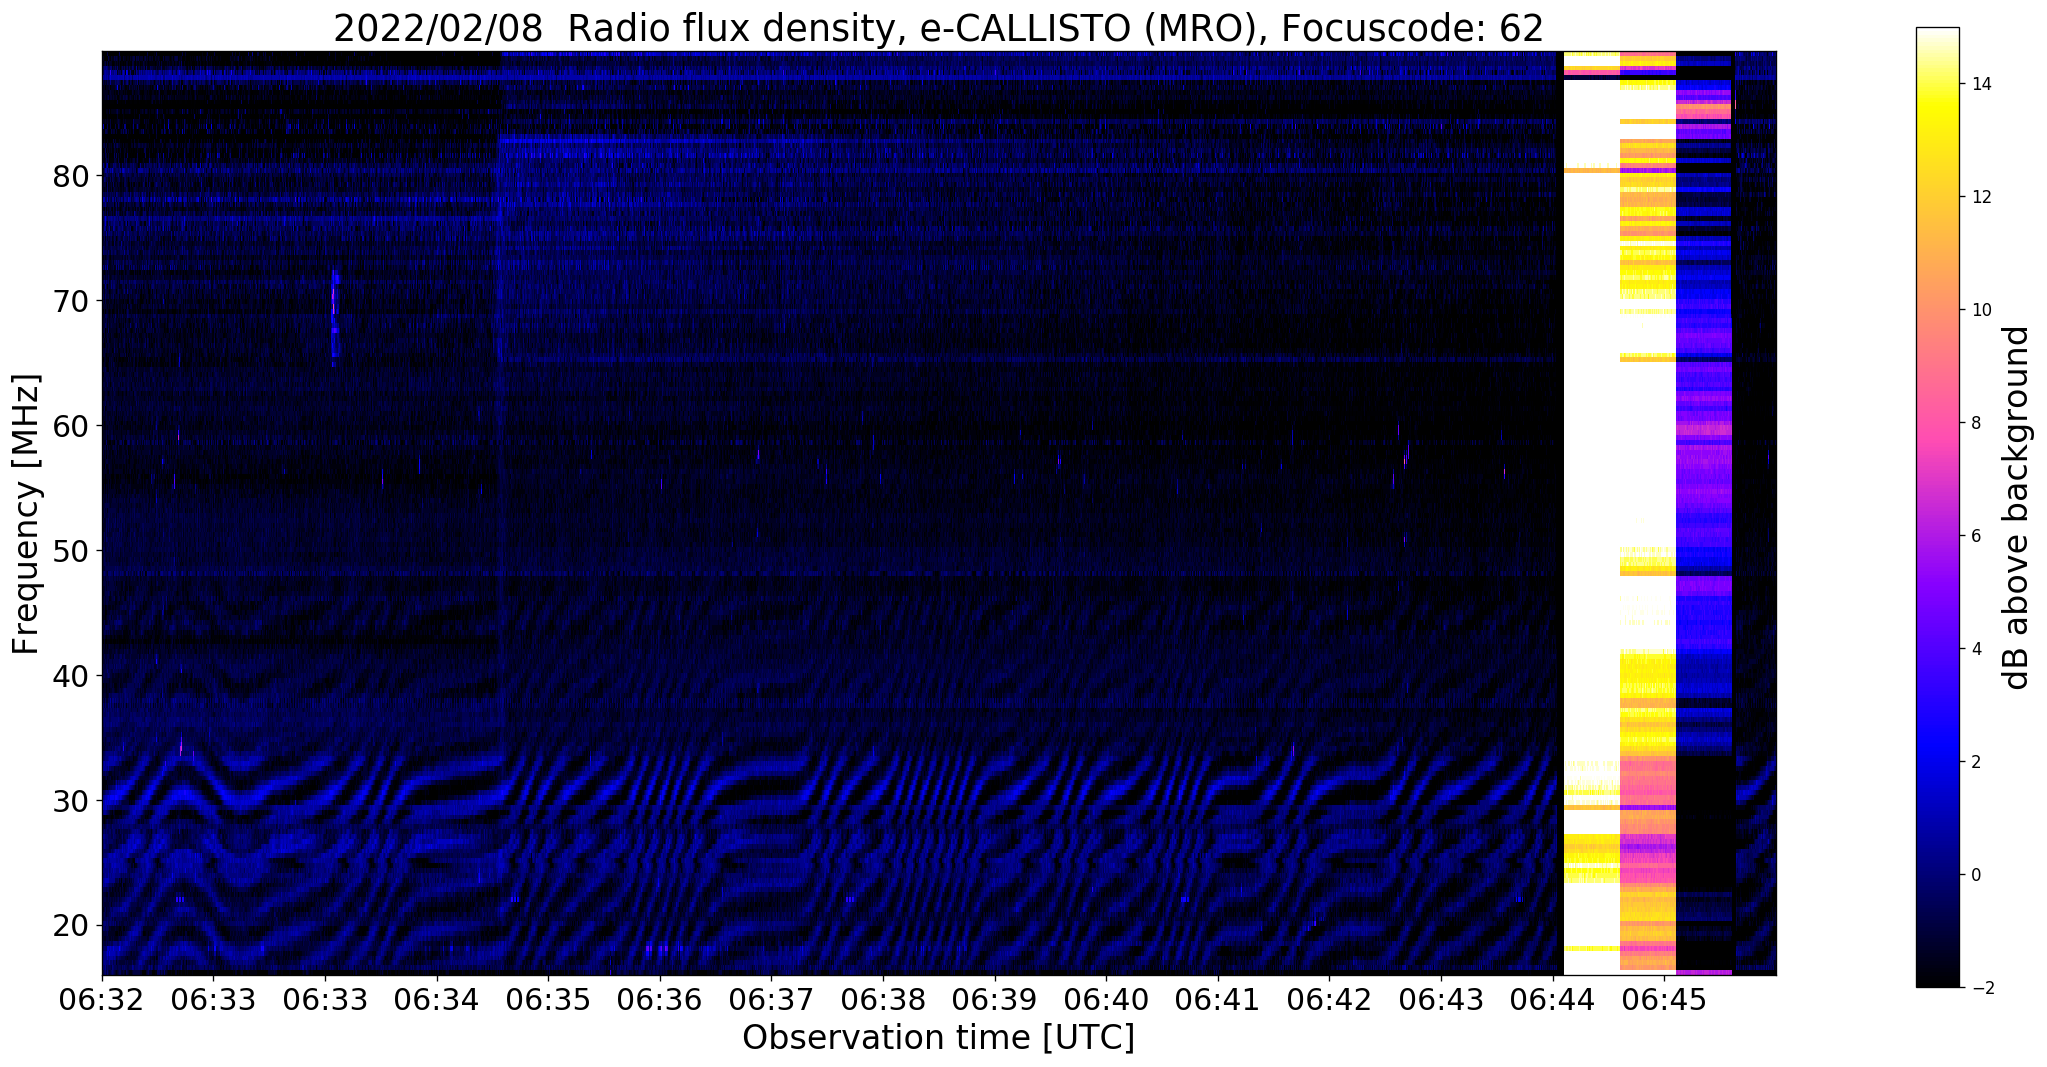
Task: Click the 50 MHz frequency tick label
Action: [x=71, y=552]
